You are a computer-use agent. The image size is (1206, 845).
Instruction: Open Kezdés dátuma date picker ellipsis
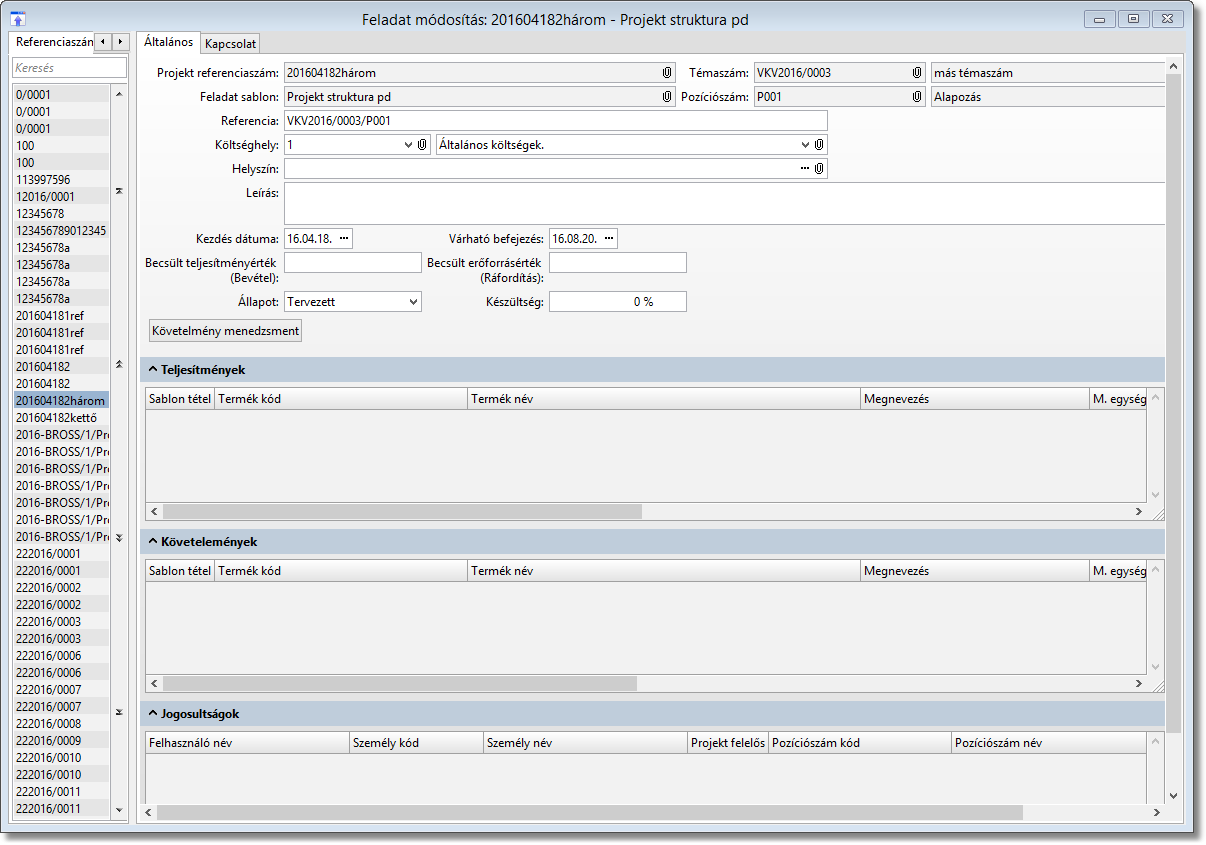(x=344, y=239)
